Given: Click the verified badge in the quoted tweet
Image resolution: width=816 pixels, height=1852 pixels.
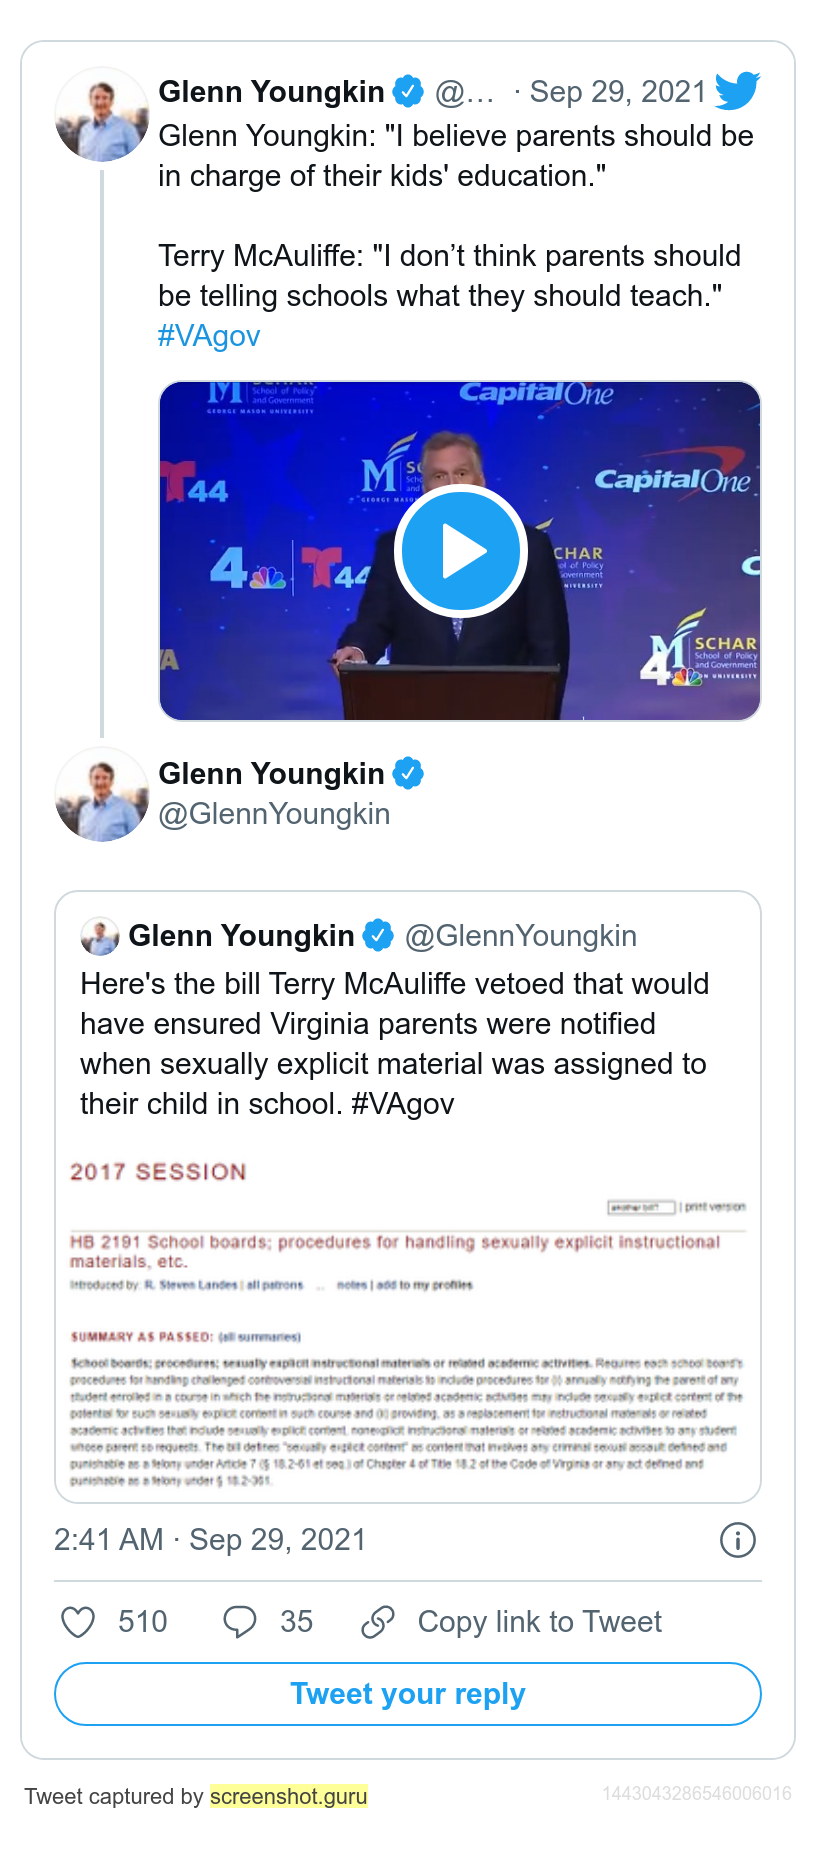Looking at the screenshot, I should (378, 935).
